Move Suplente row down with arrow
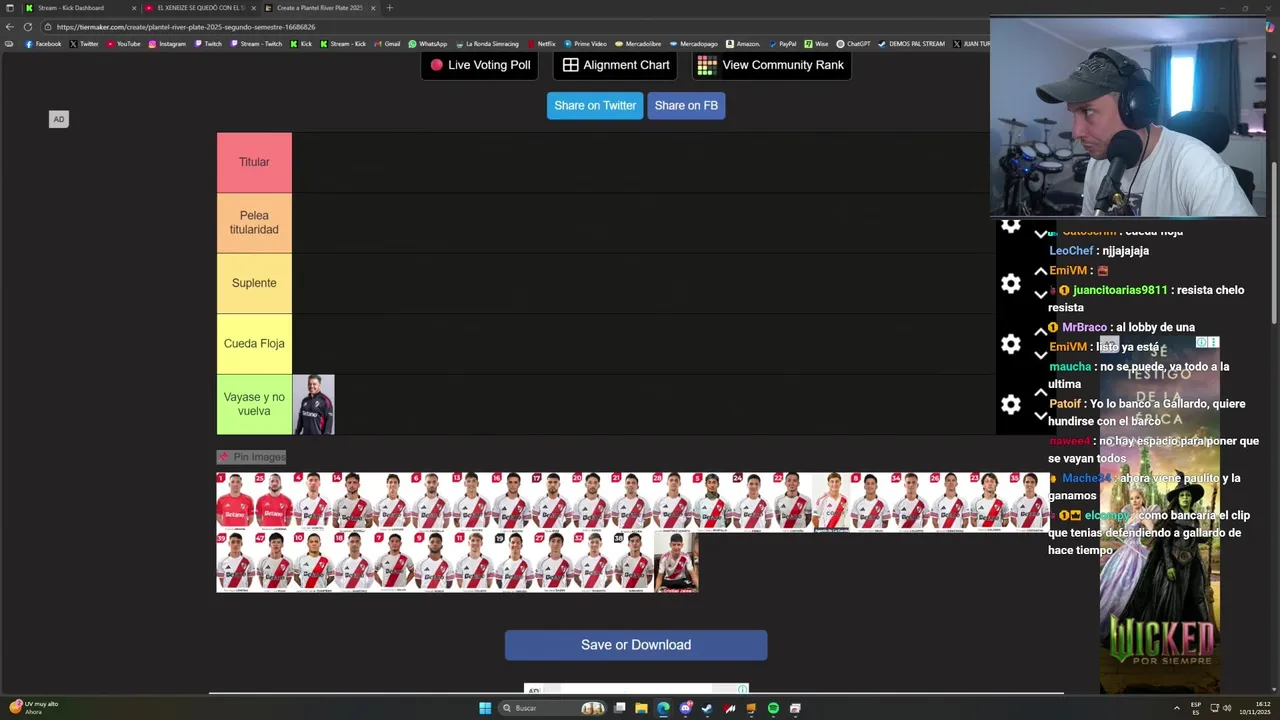The height and width of the screenshot is (720, 1280). pyautogui.click(x=1041, y=295)
